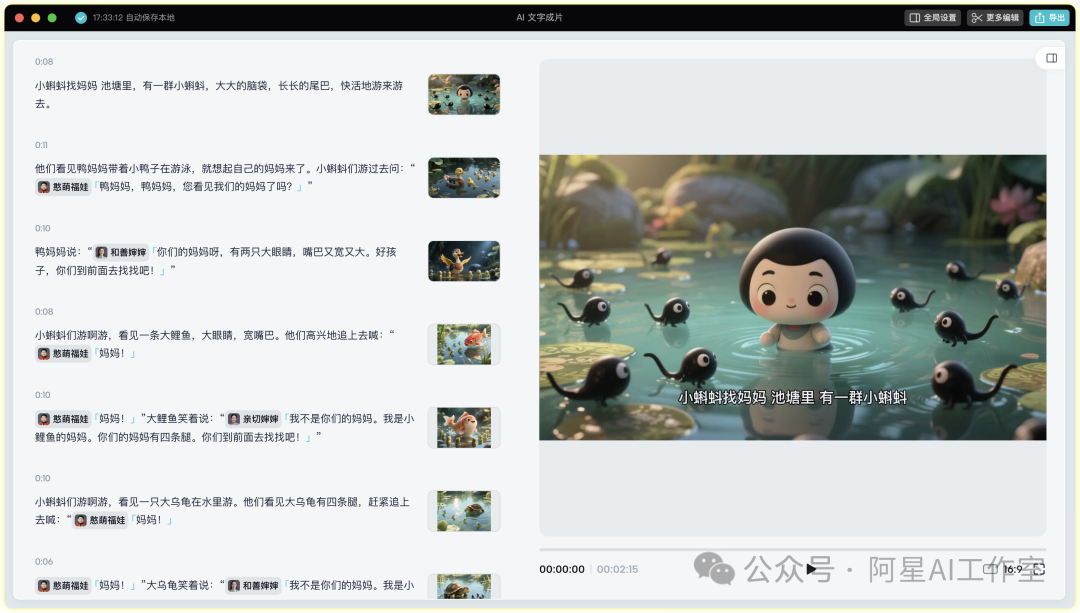Image resolution: width=1080 pixels, height=613 pixels.
Task: Select thumbnail of red carp jumping
Action: (464, 344)
